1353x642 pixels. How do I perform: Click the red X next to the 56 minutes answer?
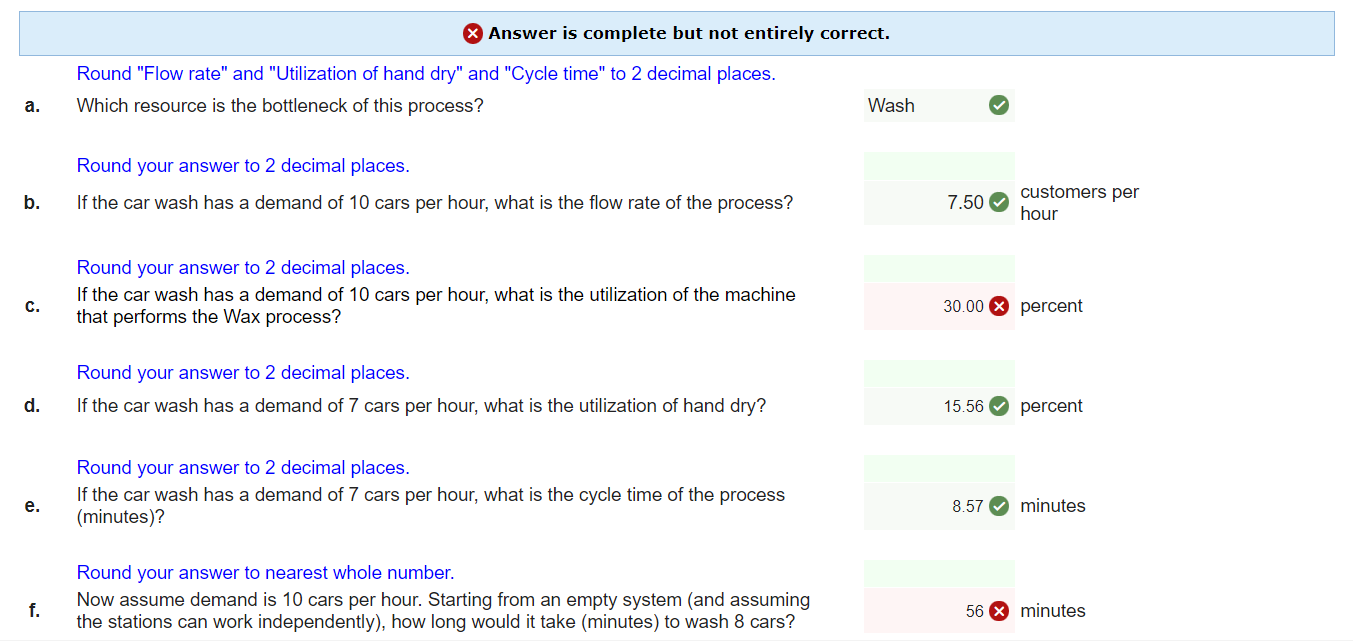pos(997,611)
